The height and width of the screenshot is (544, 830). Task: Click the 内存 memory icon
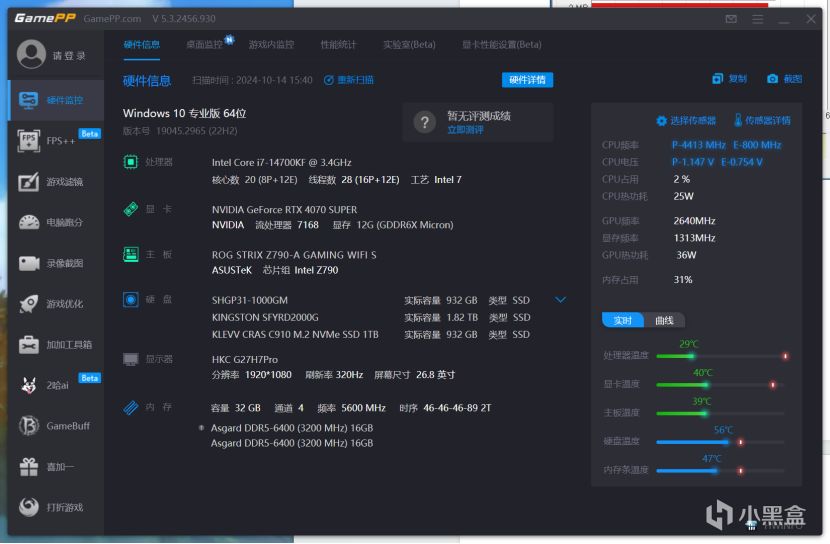pyautogui.click(x=131, y=407)
